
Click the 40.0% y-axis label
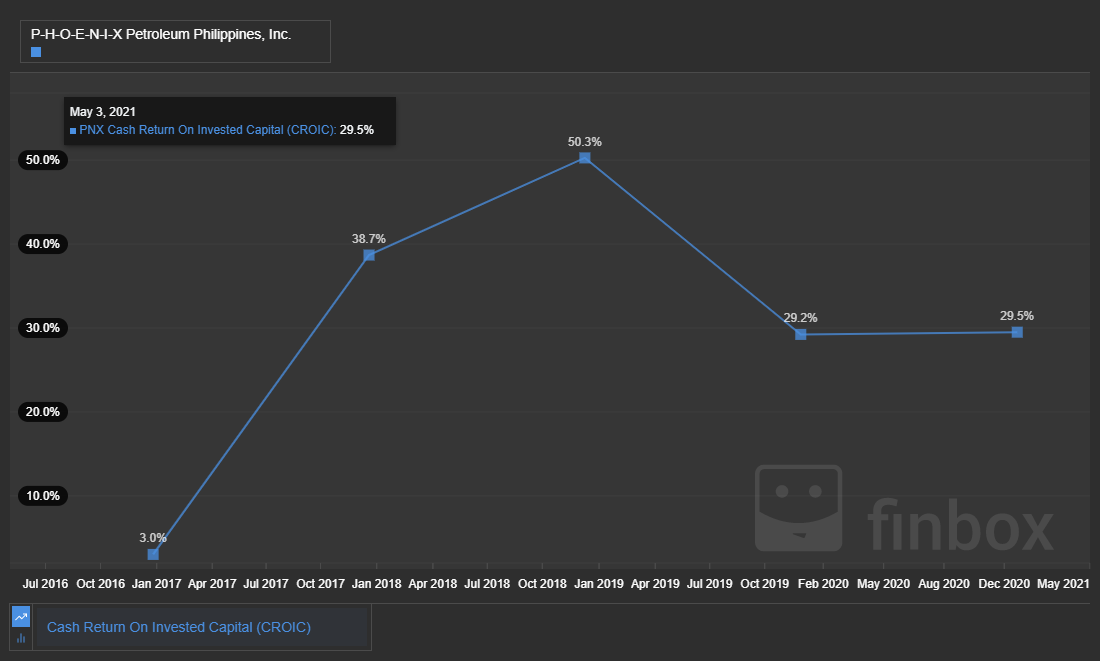click(x=43, y=244)
